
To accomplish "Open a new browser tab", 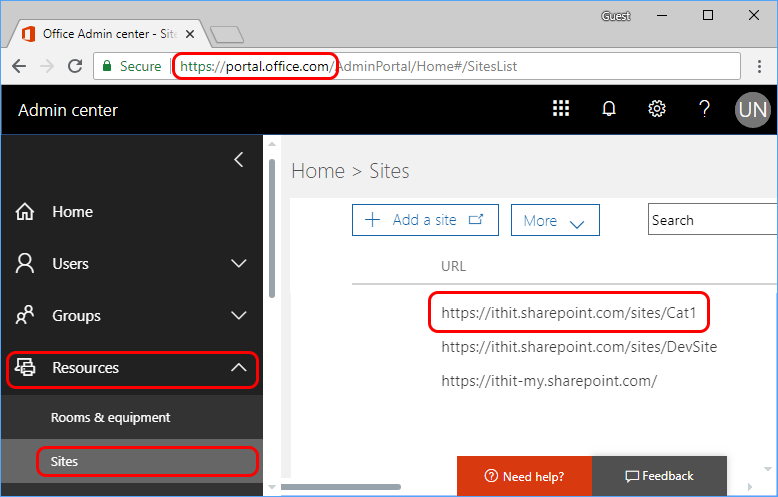I will pyautogui.click(x=227, y=35).
